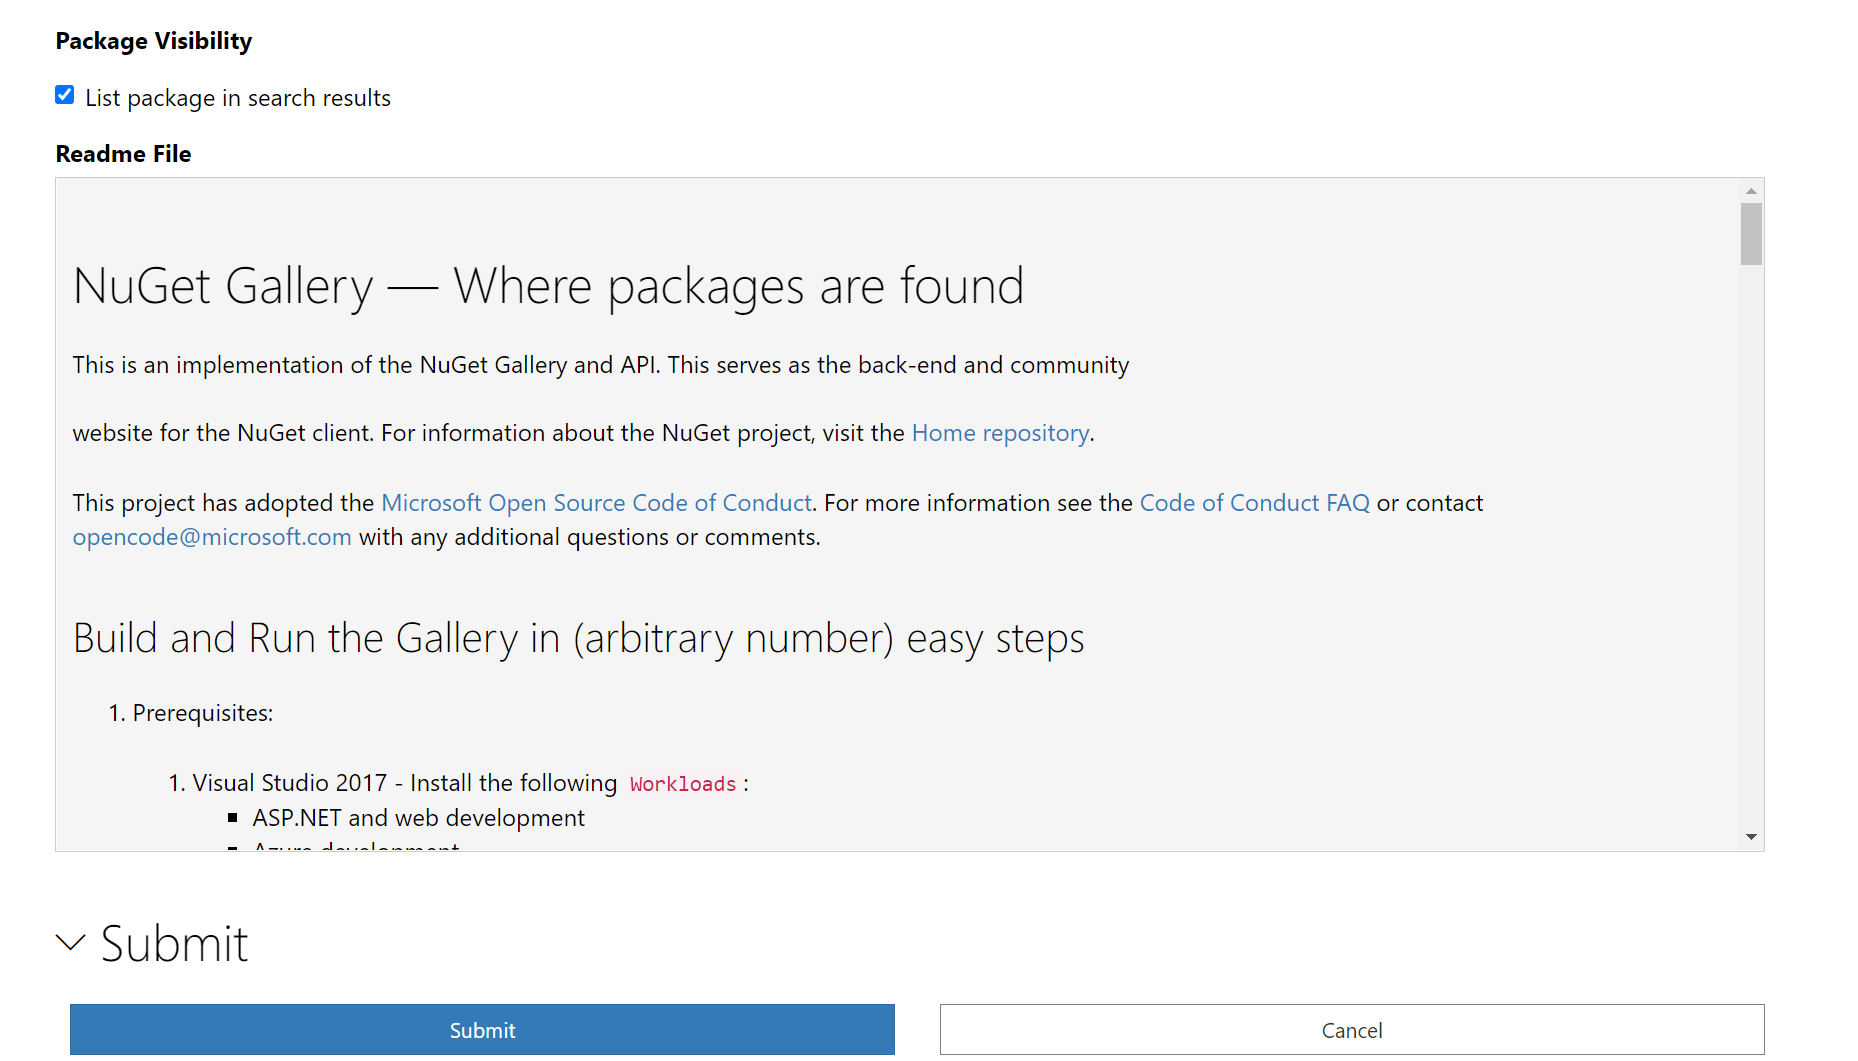1858x1061 pixels.
Task: Click the "NuGet Gallery — Where packages are found" heading
Action: click(548, 286)
